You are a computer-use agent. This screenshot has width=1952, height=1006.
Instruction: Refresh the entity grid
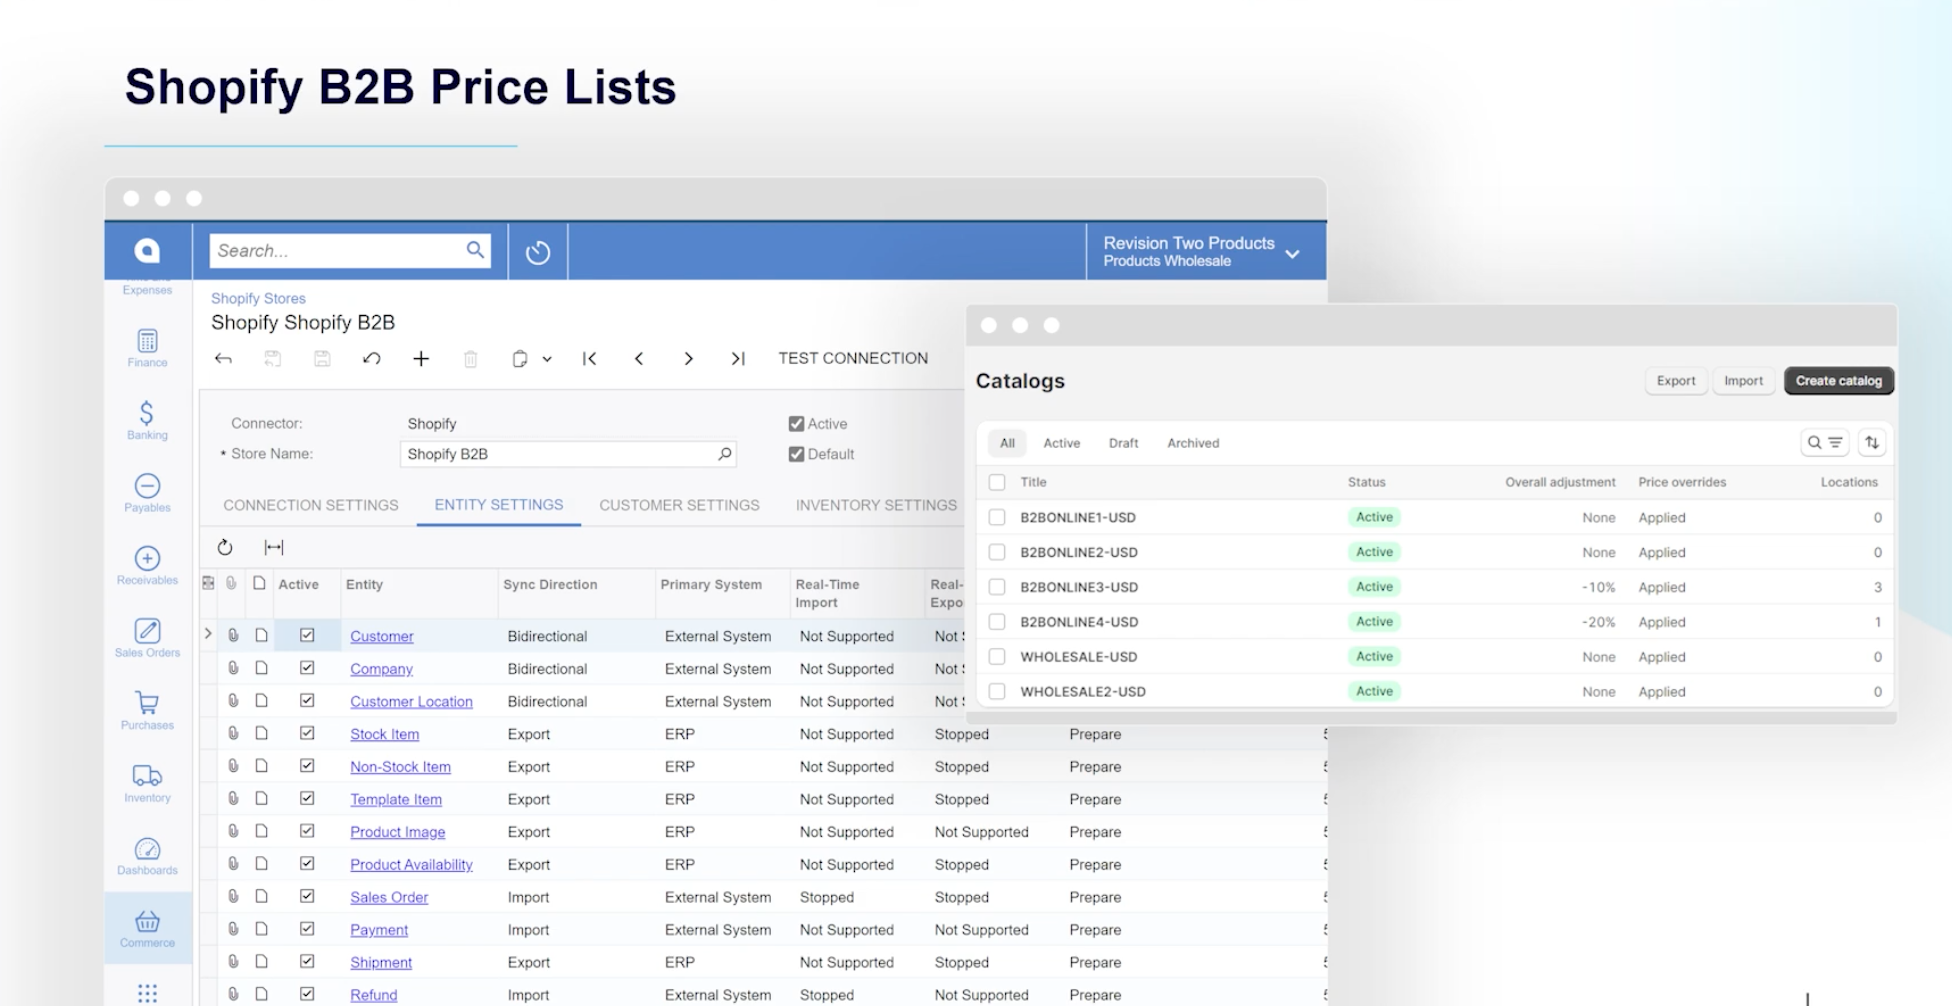tap(225, 547)
